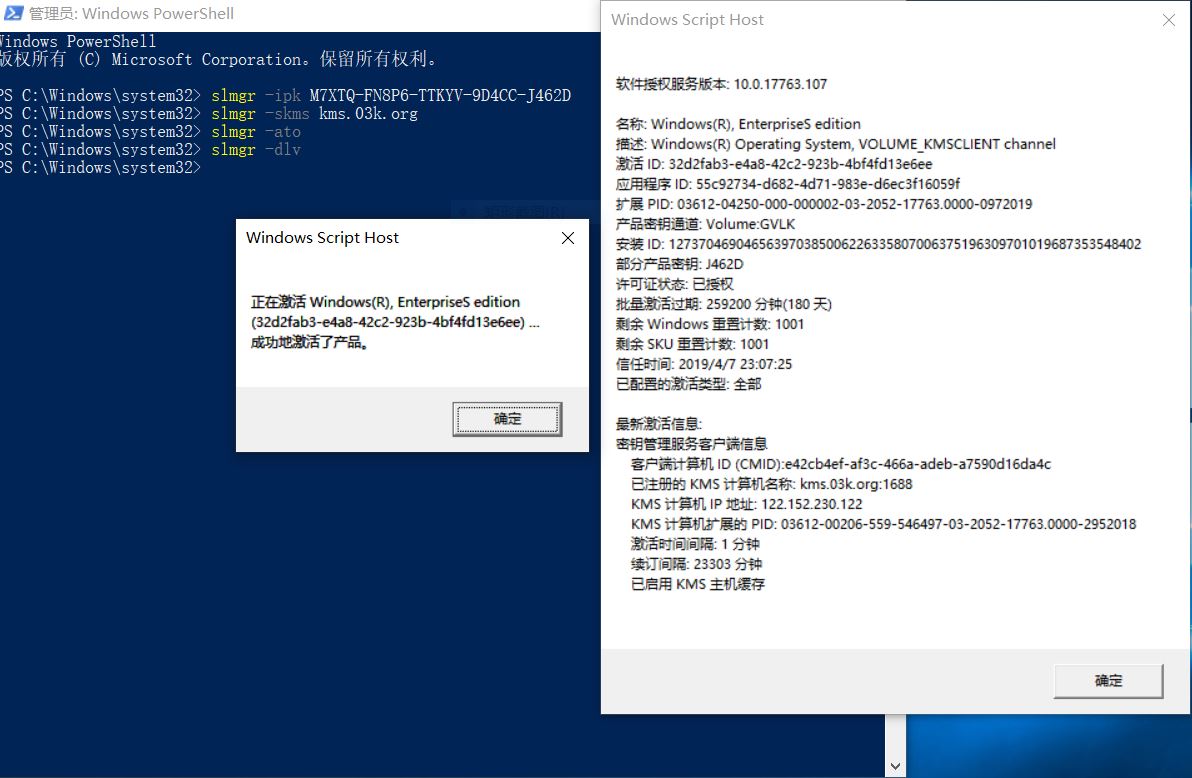Screen dimensions: 1192x778
Task: Click the 已启用 KMS 主机缓存 line
Action: (x=698, y=584)
